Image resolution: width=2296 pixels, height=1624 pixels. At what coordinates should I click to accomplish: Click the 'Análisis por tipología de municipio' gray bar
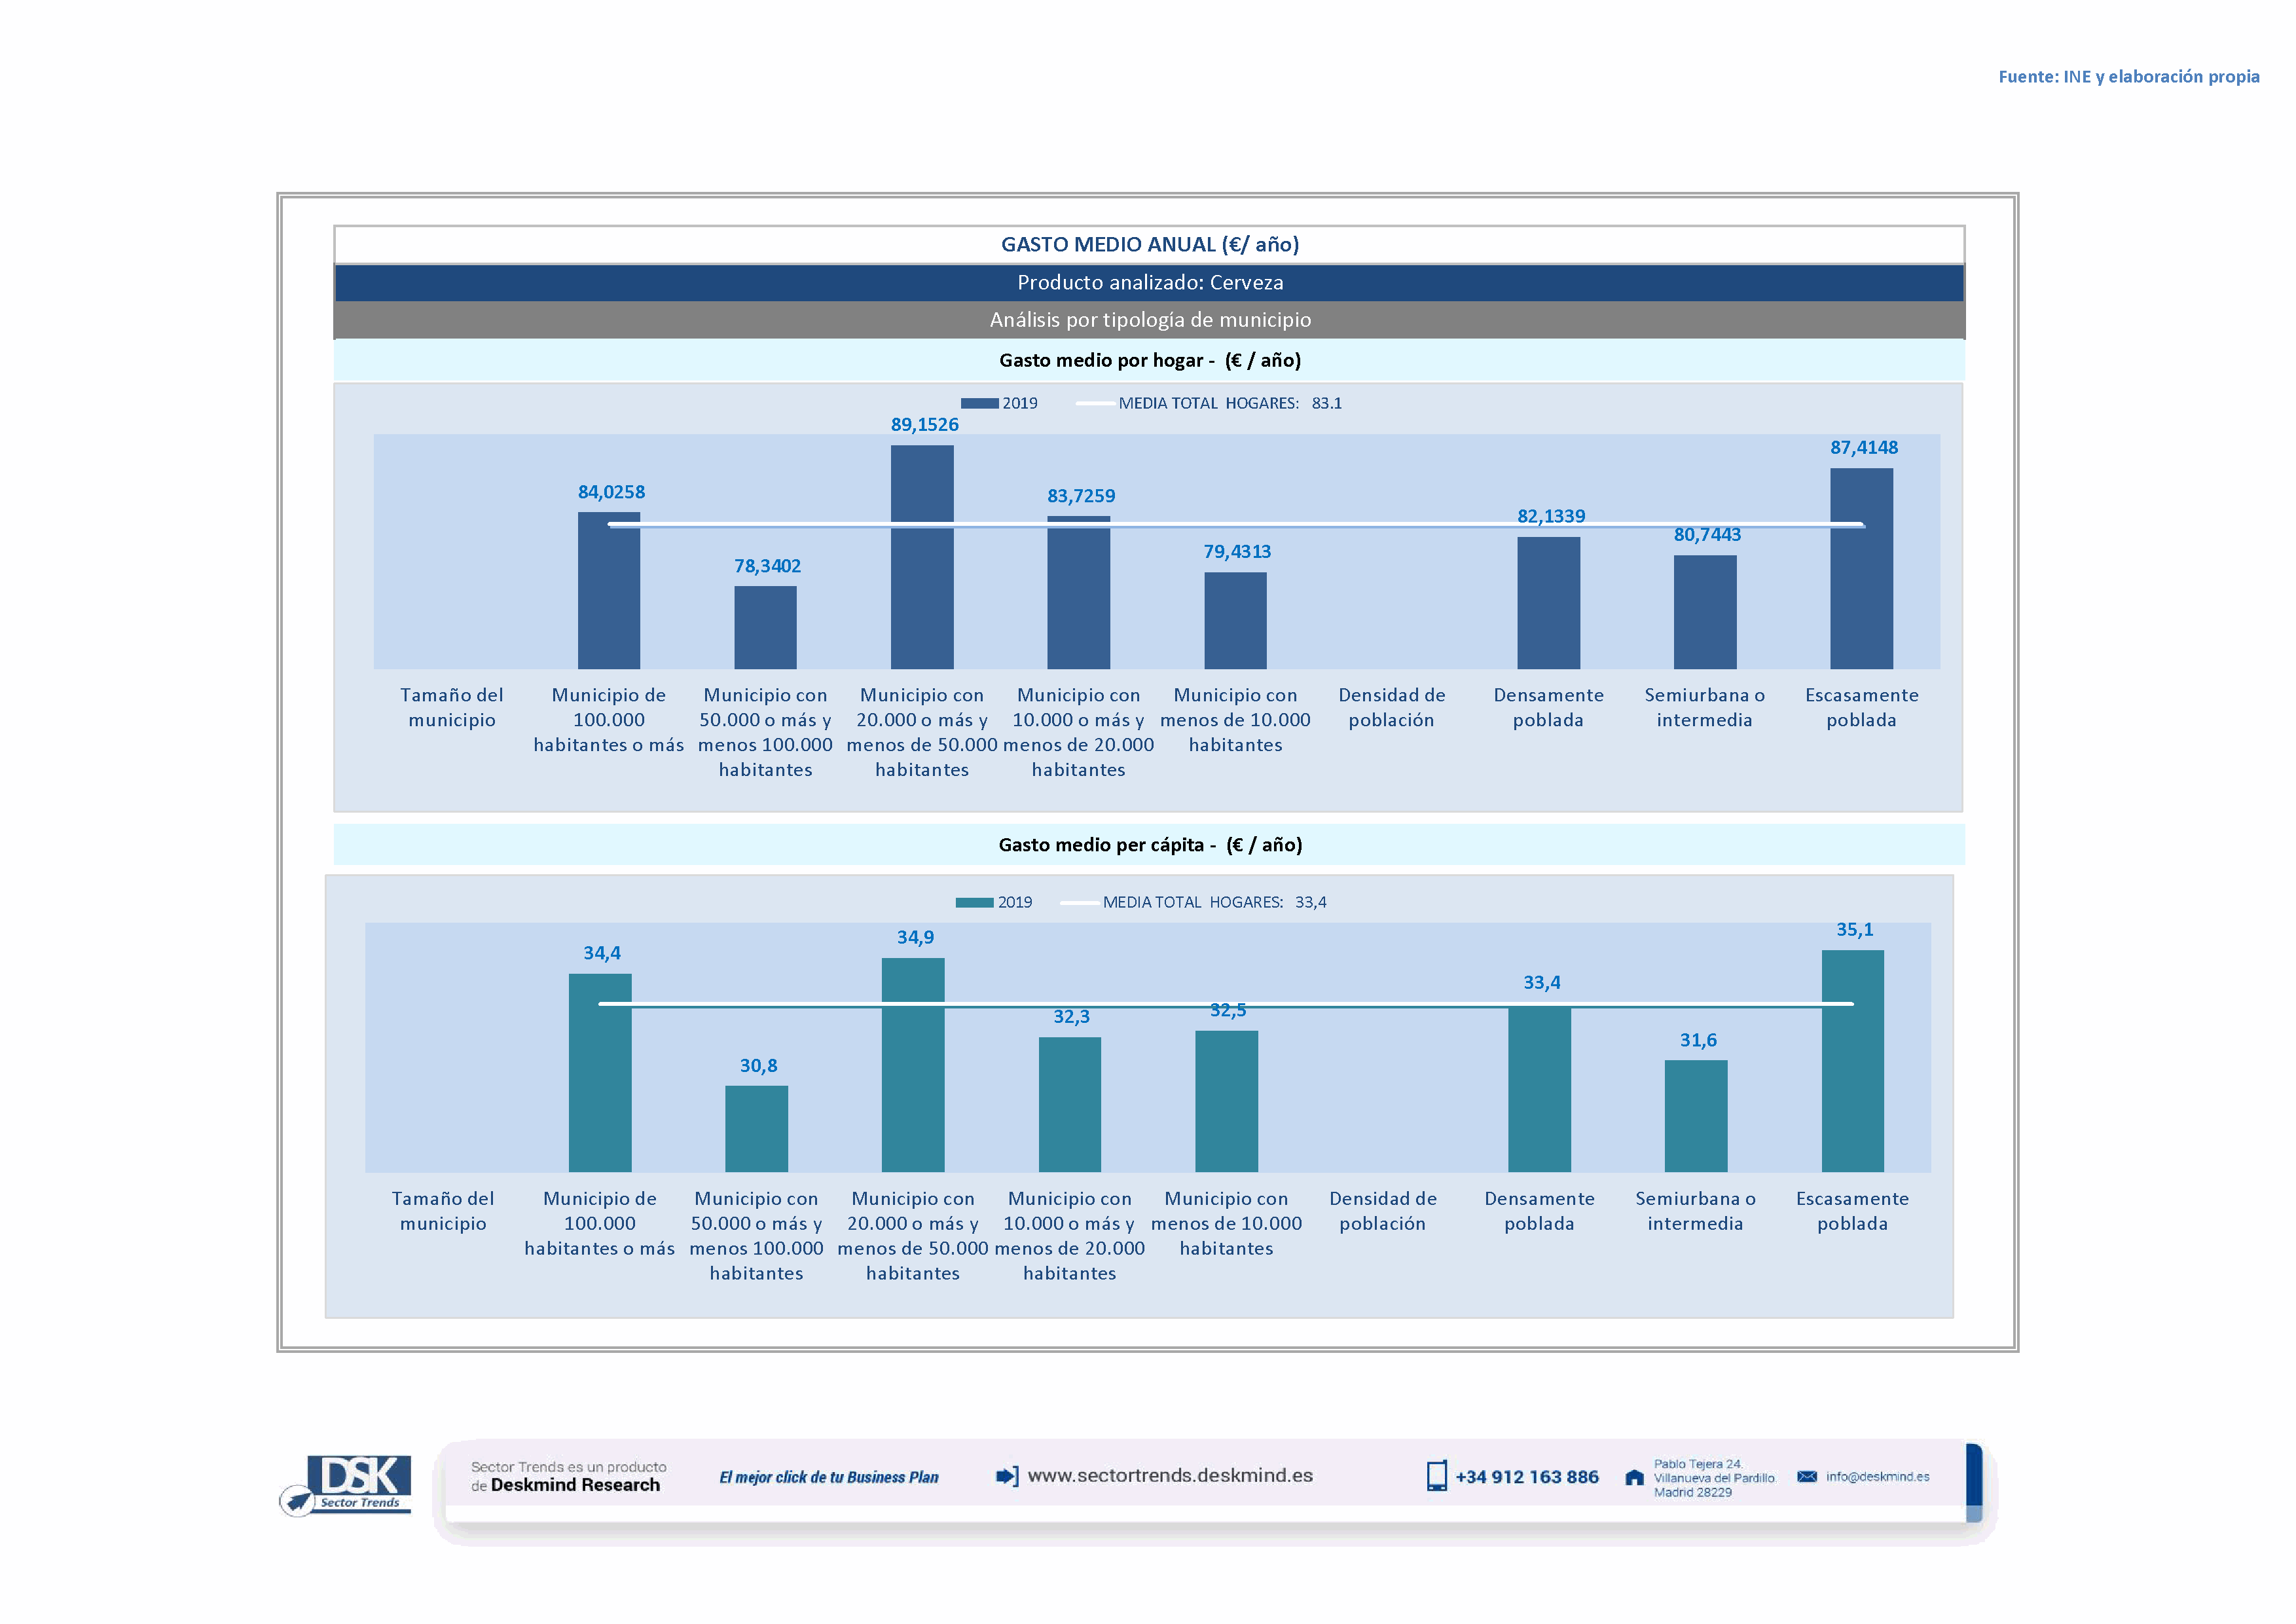click(x=1149, y=320)
